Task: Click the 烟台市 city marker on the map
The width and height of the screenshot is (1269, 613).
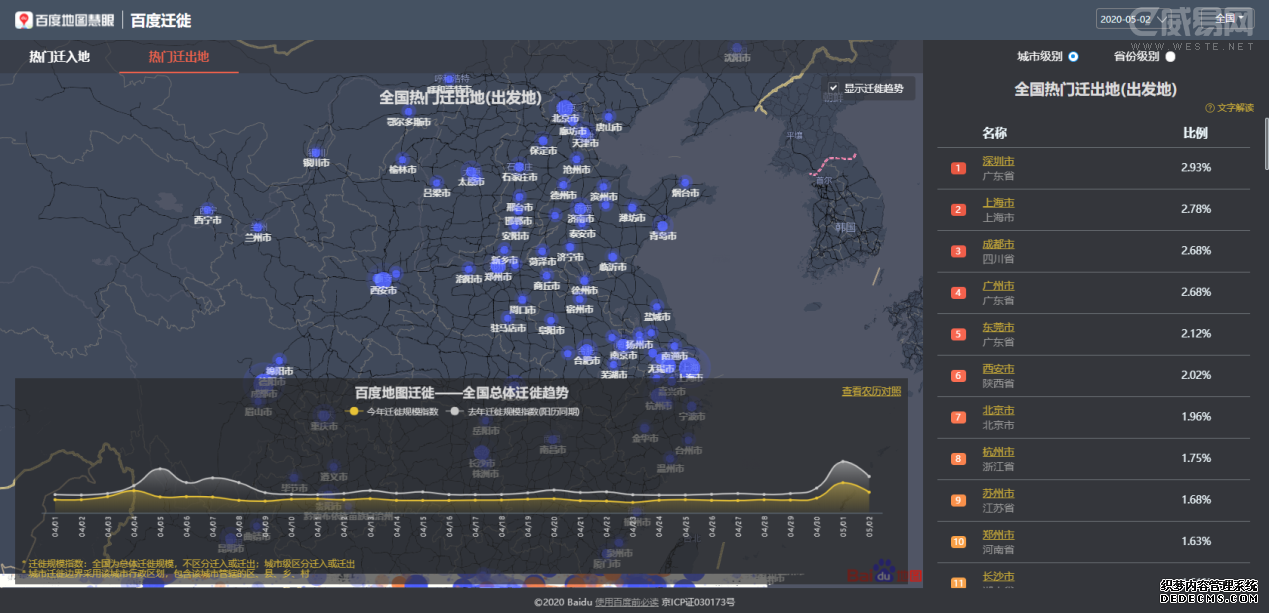Action: 686,184
